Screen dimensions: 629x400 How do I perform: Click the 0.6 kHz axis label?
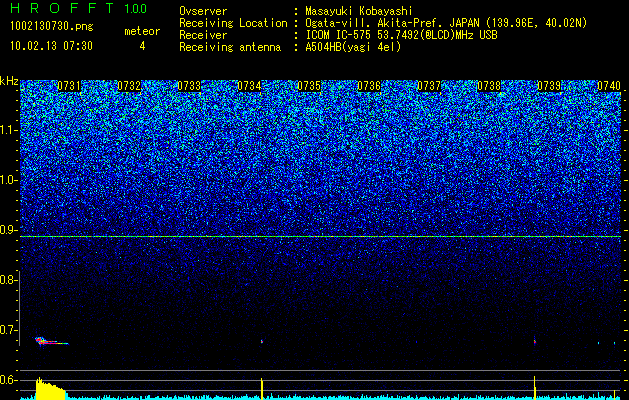8,380
